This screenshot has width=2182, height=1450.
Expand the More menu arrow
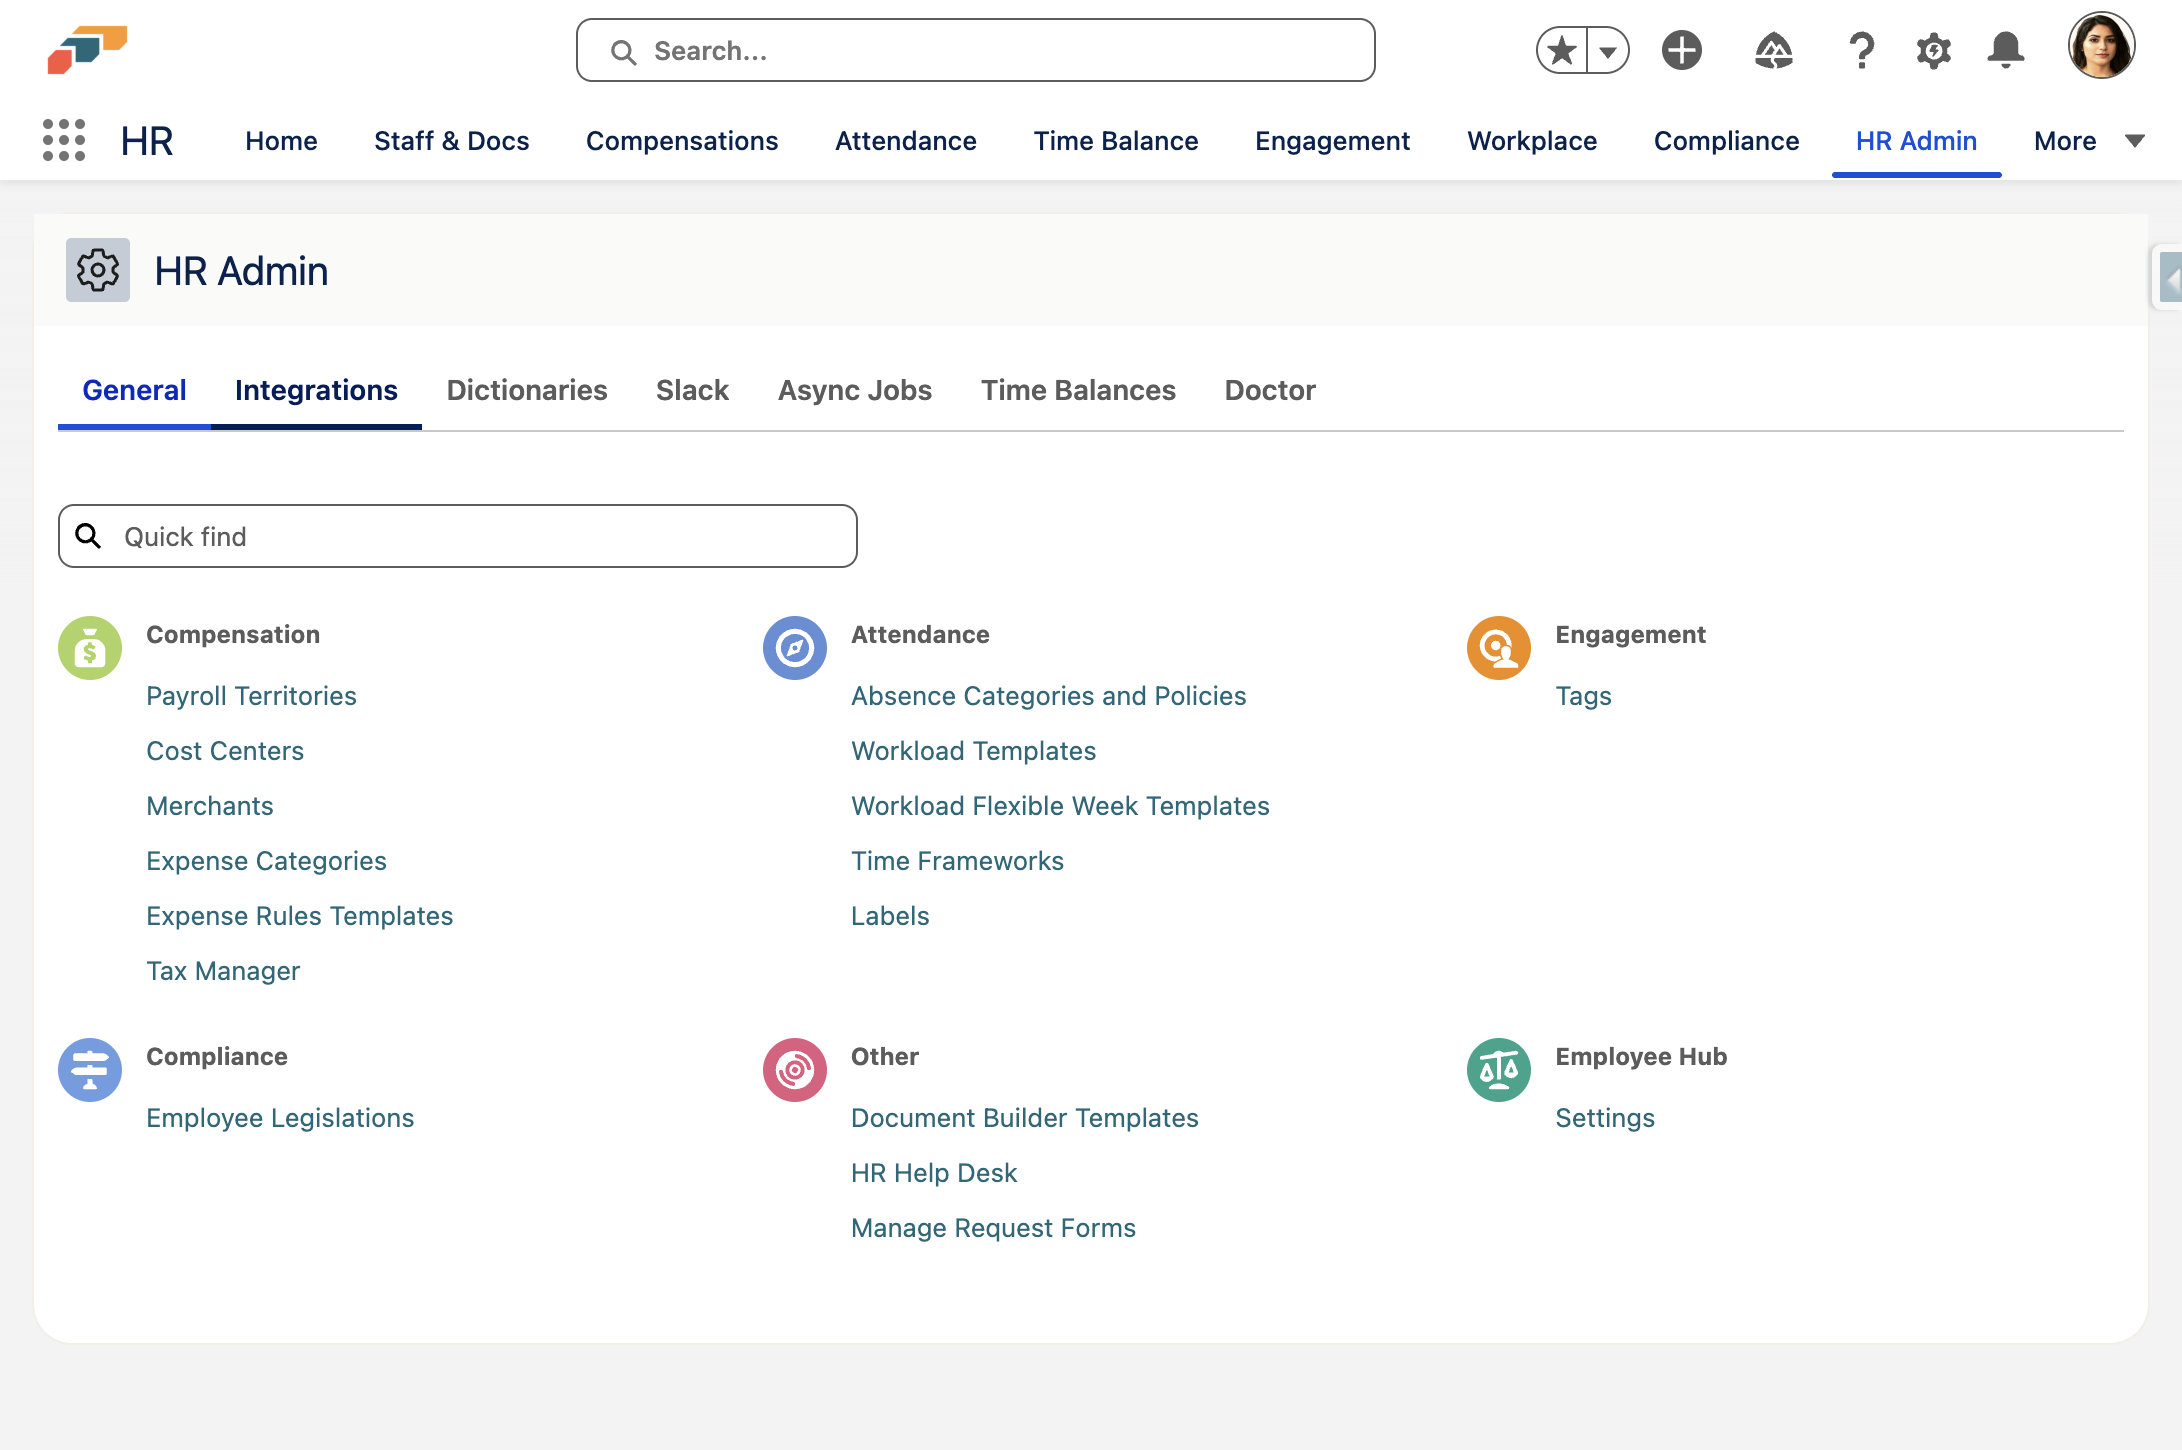pyautogui.click(x=2135, y=141)
